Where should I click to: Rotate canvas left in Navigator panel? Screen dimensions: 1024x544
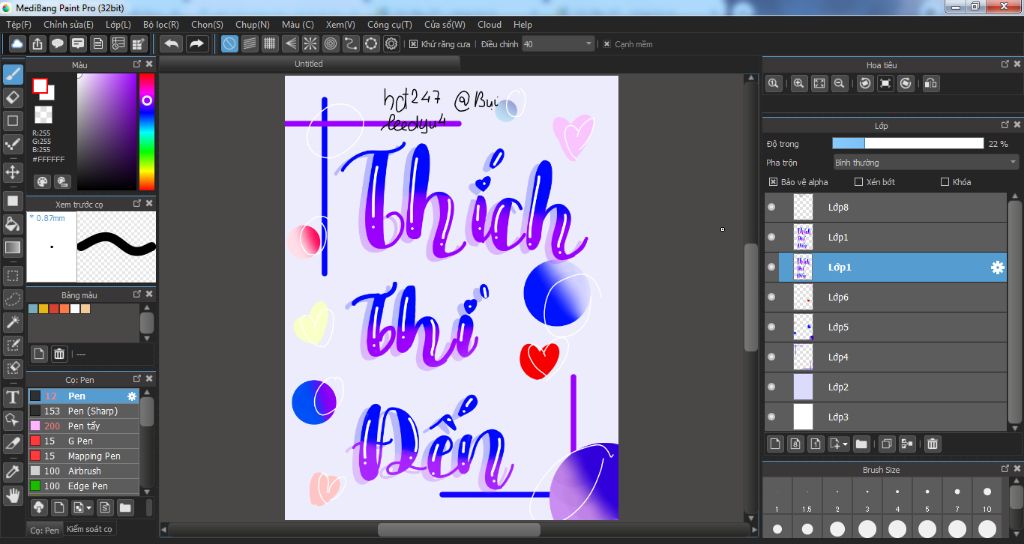pos(865,84)
